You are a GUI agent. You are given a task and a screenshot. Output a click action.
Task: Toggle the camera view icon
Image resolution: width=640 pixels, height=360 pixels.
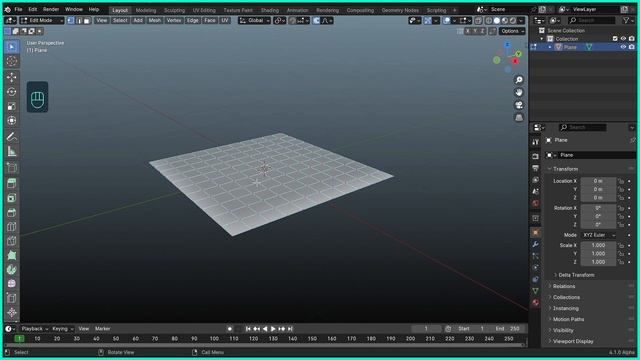click(519, 105)
